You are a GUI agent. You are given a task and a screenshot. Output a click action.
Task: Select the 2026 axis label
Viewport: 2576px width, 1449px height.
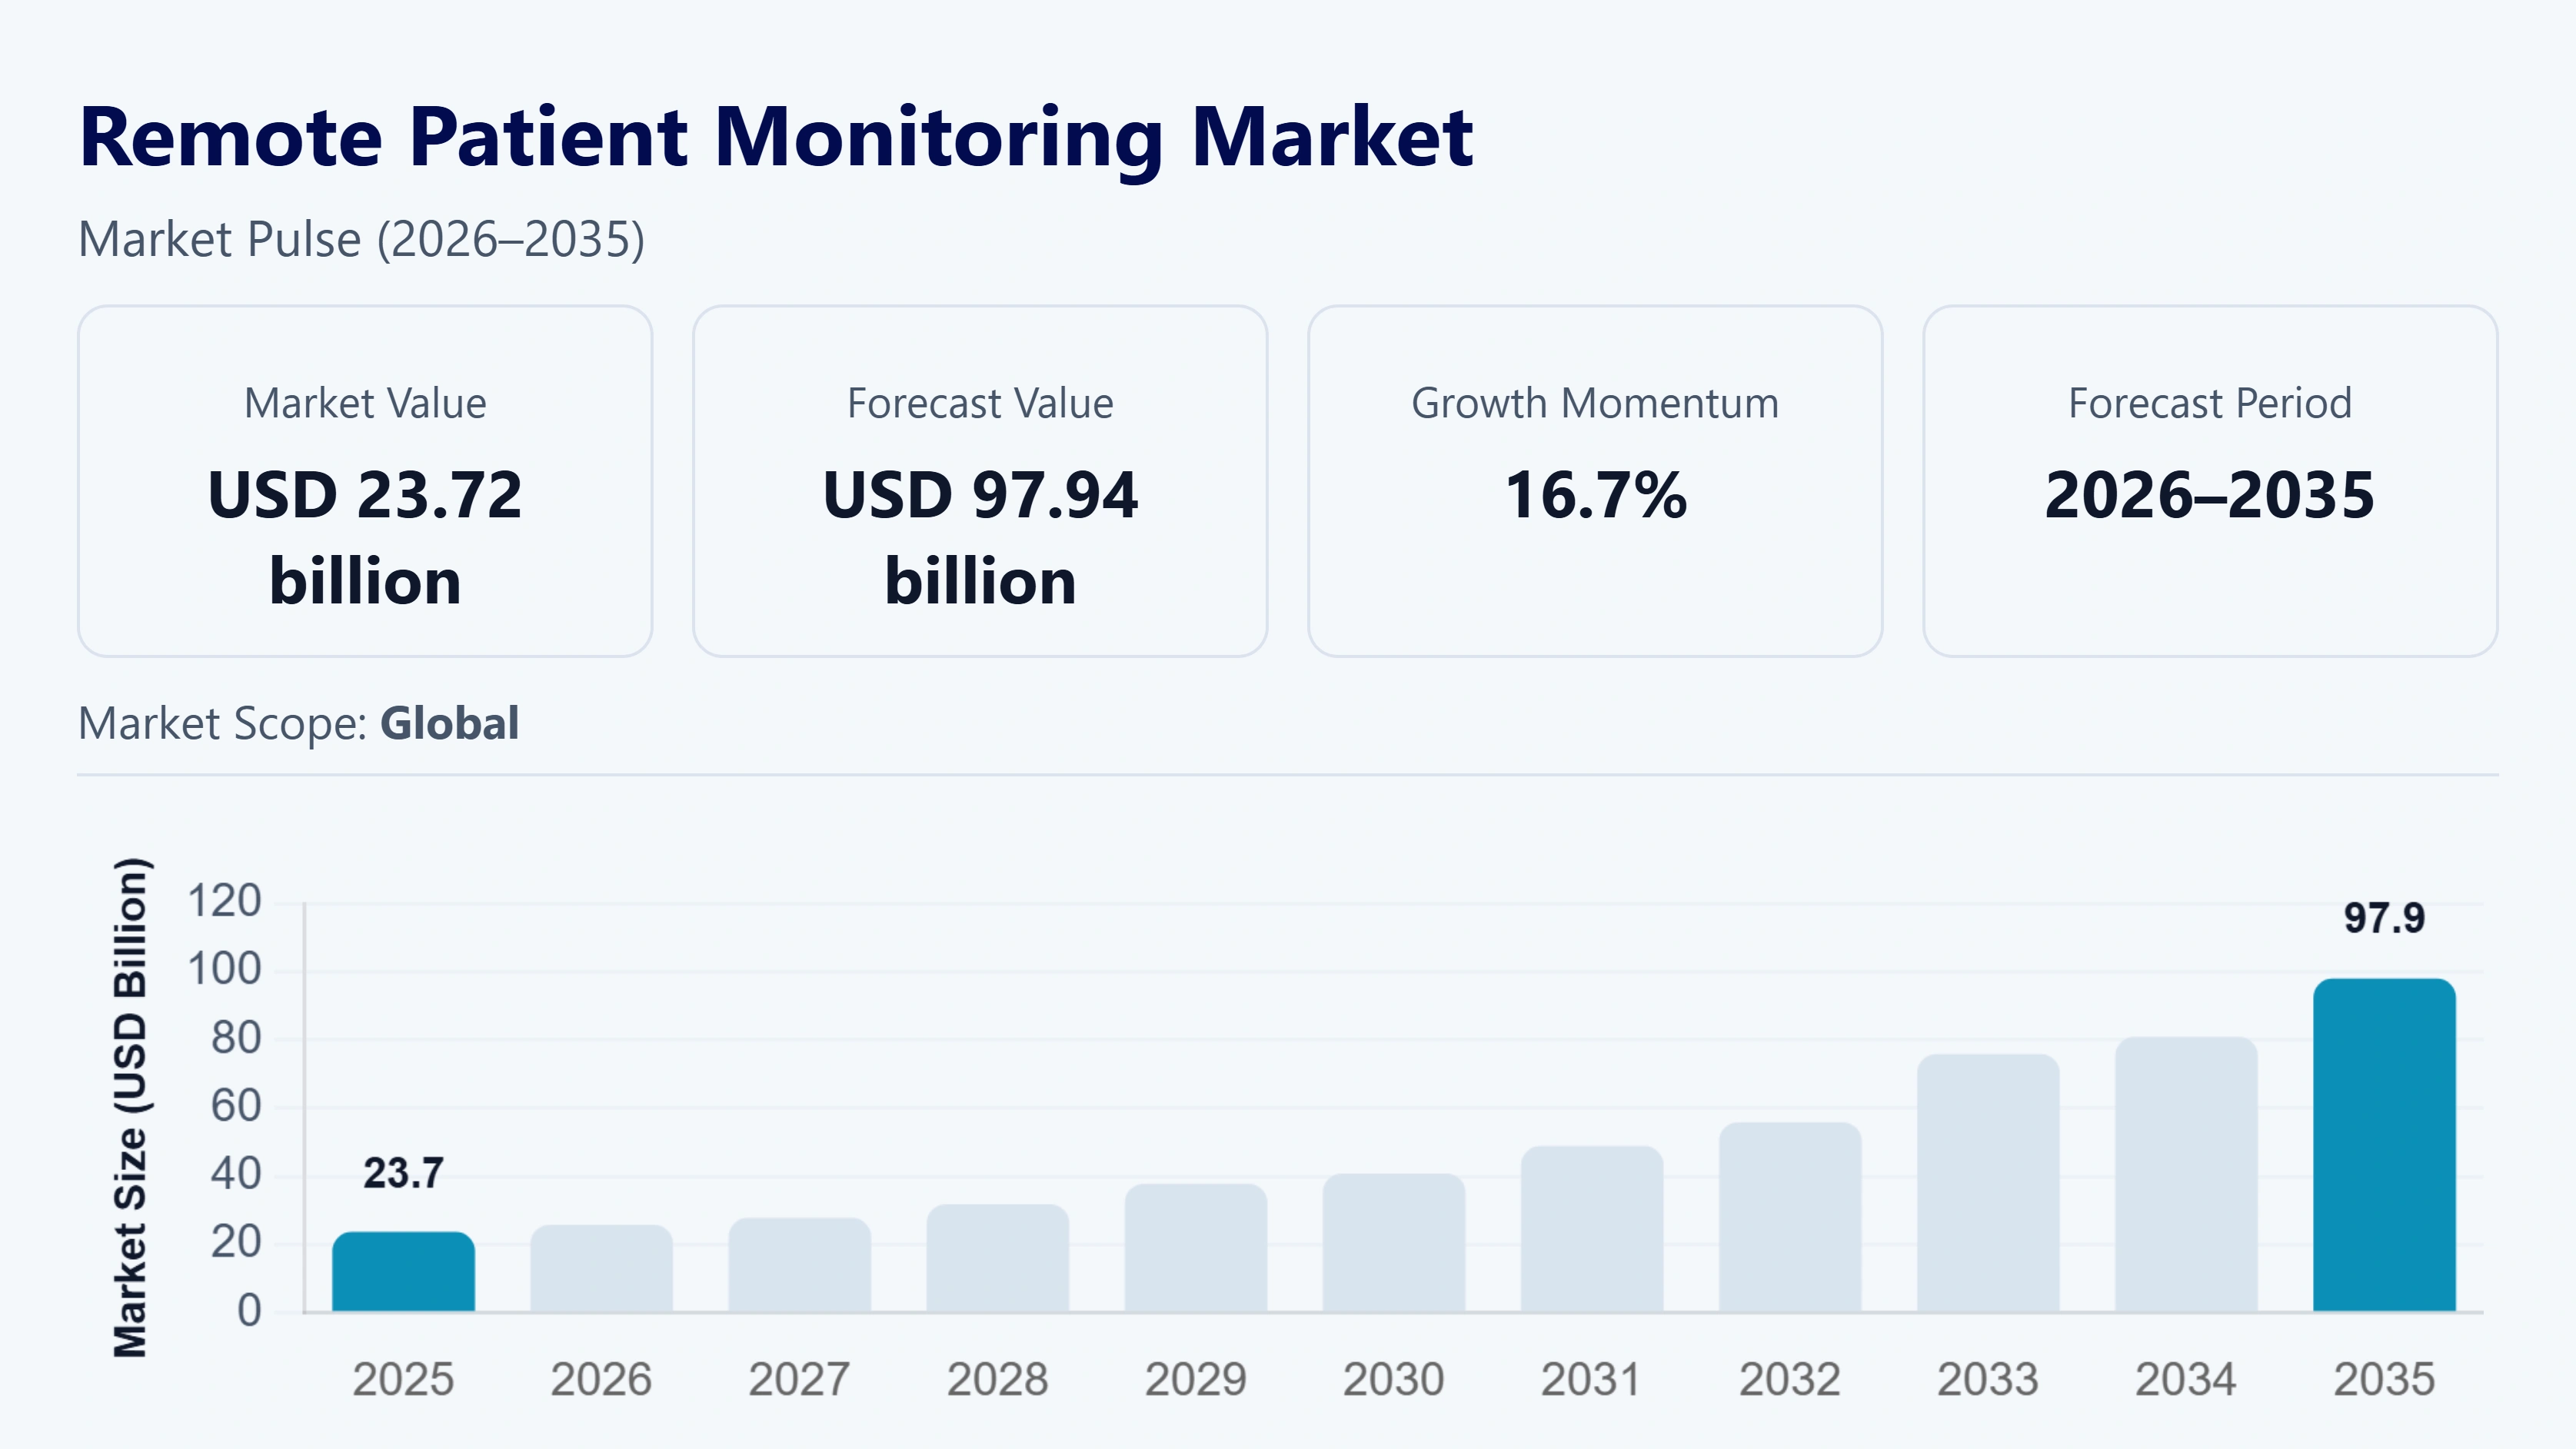tap(600, 1380)
